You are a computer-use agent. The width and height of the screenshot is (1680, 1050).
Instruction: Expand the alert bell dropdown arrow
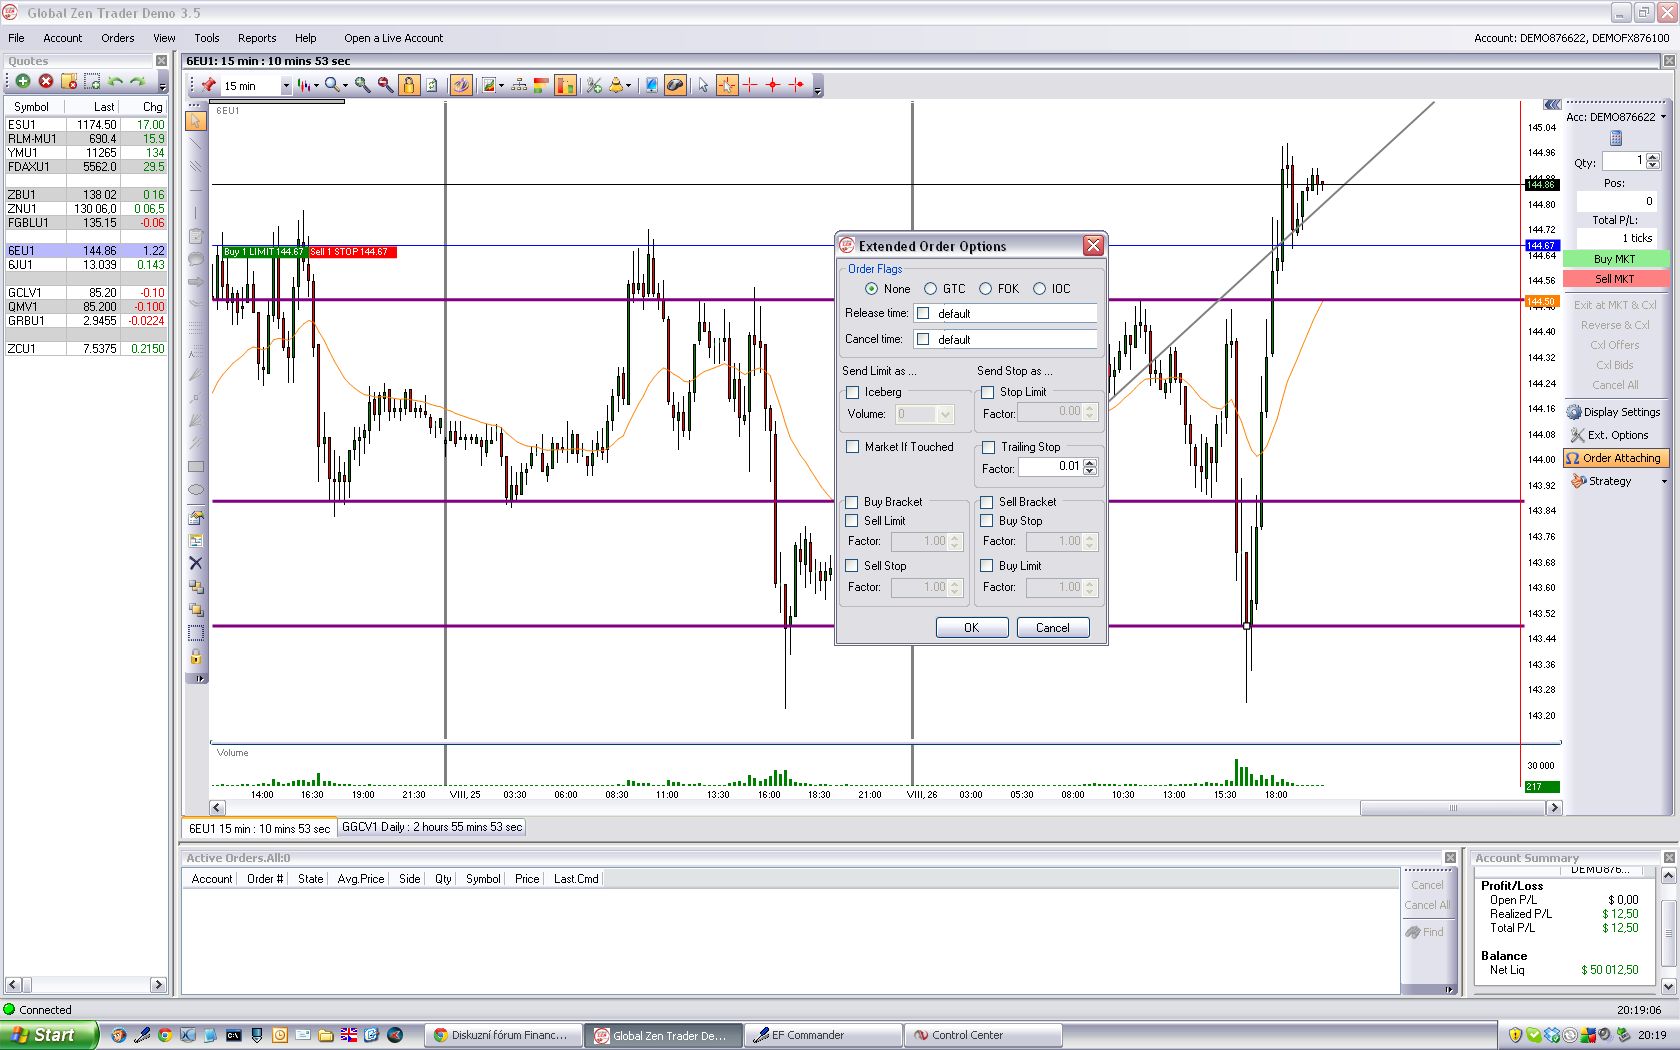click(x=628, y=86)
